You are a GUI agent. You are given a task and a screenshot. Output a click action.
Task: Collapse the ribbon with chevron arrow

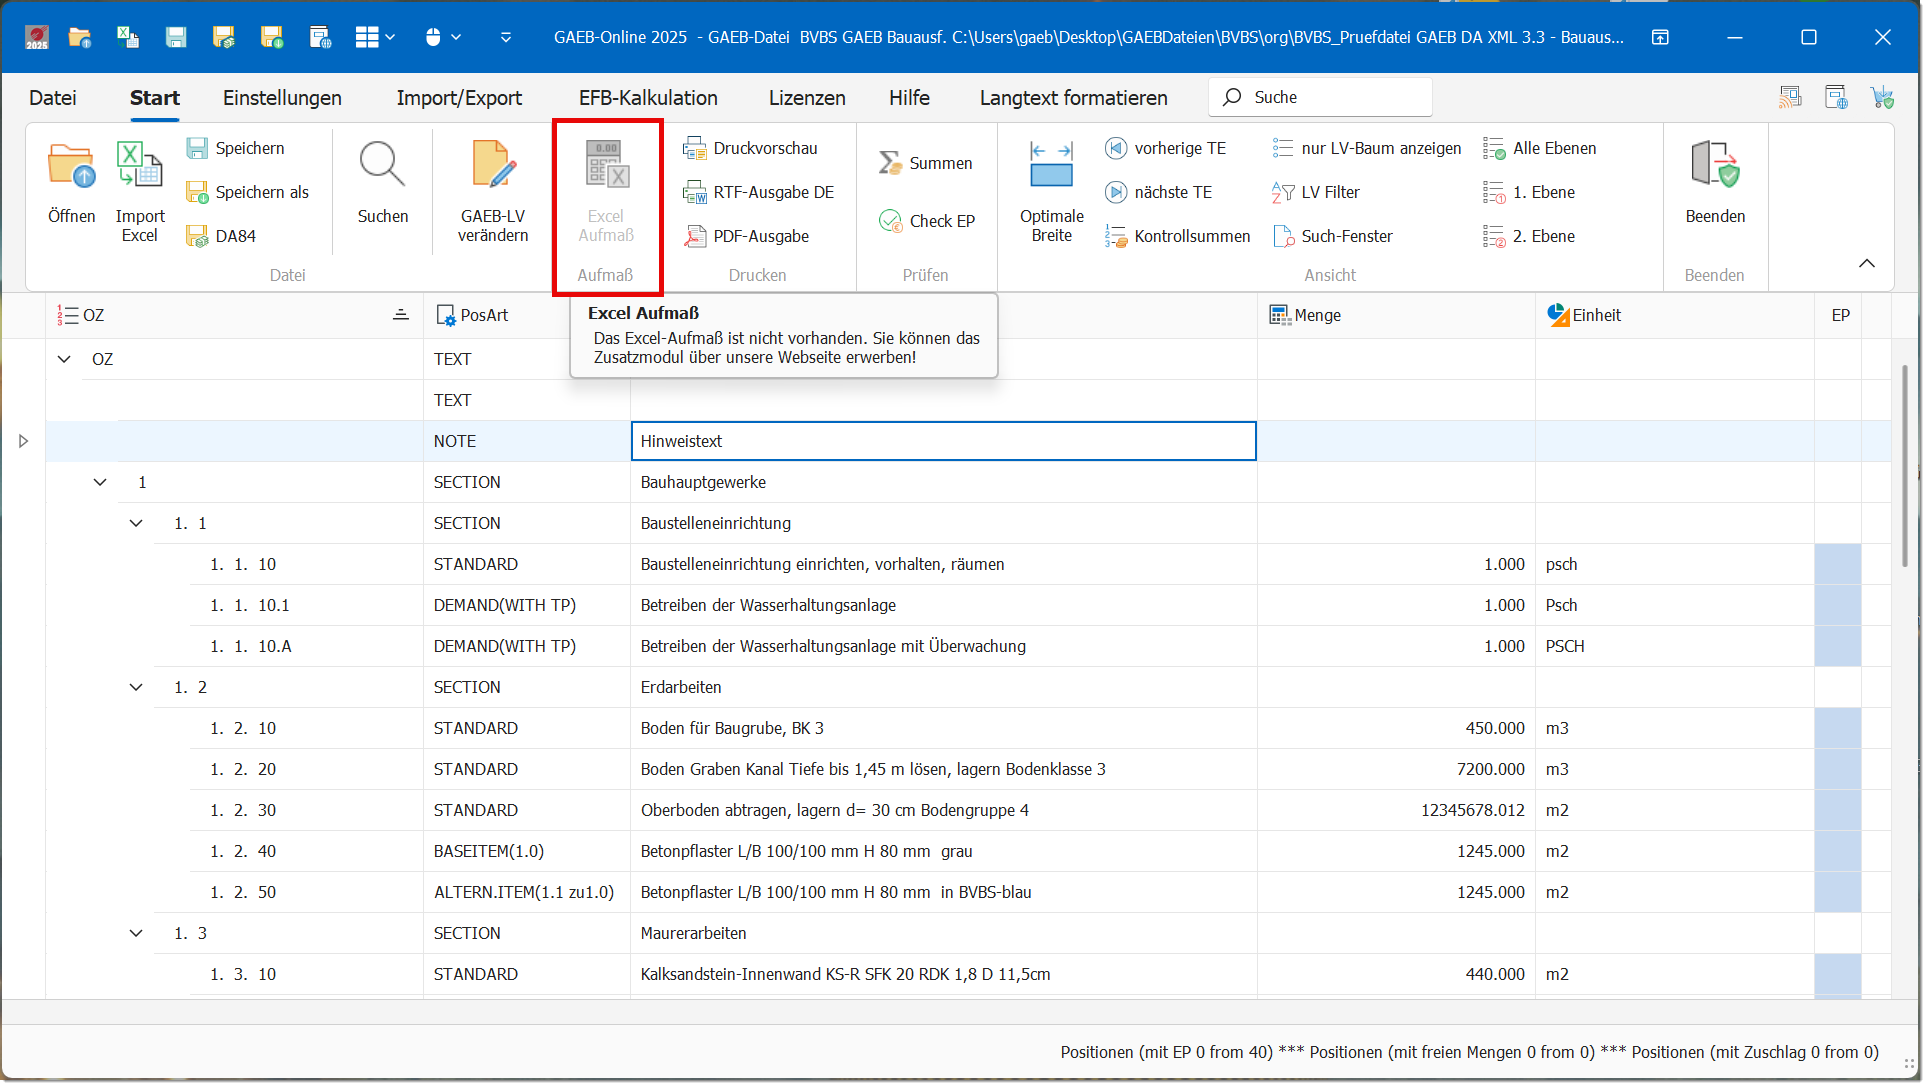click(1866, 264)
